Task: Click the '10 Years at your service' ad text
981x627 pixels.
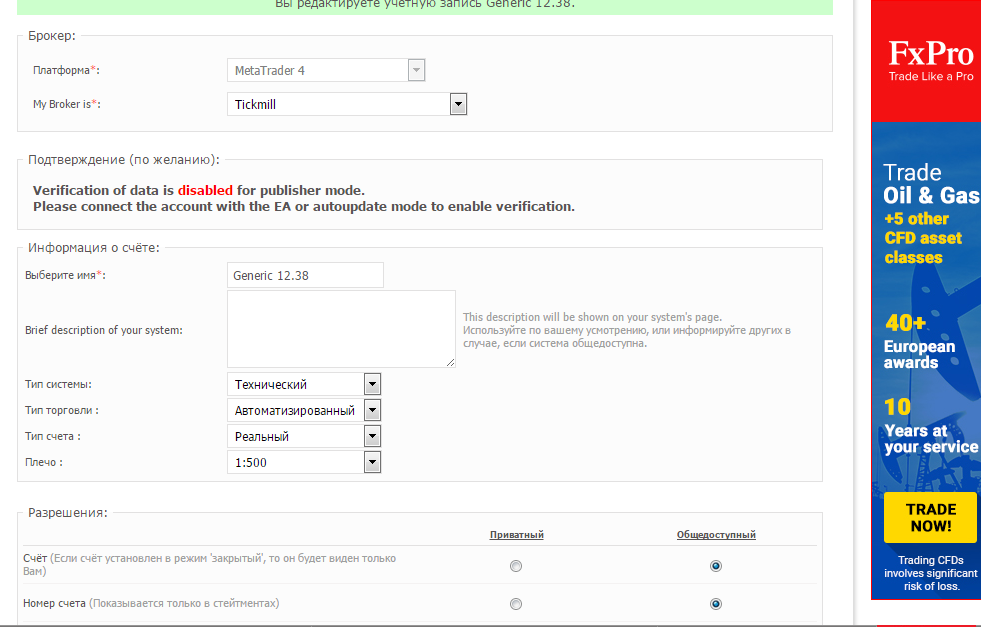Action: click(930, 426)
